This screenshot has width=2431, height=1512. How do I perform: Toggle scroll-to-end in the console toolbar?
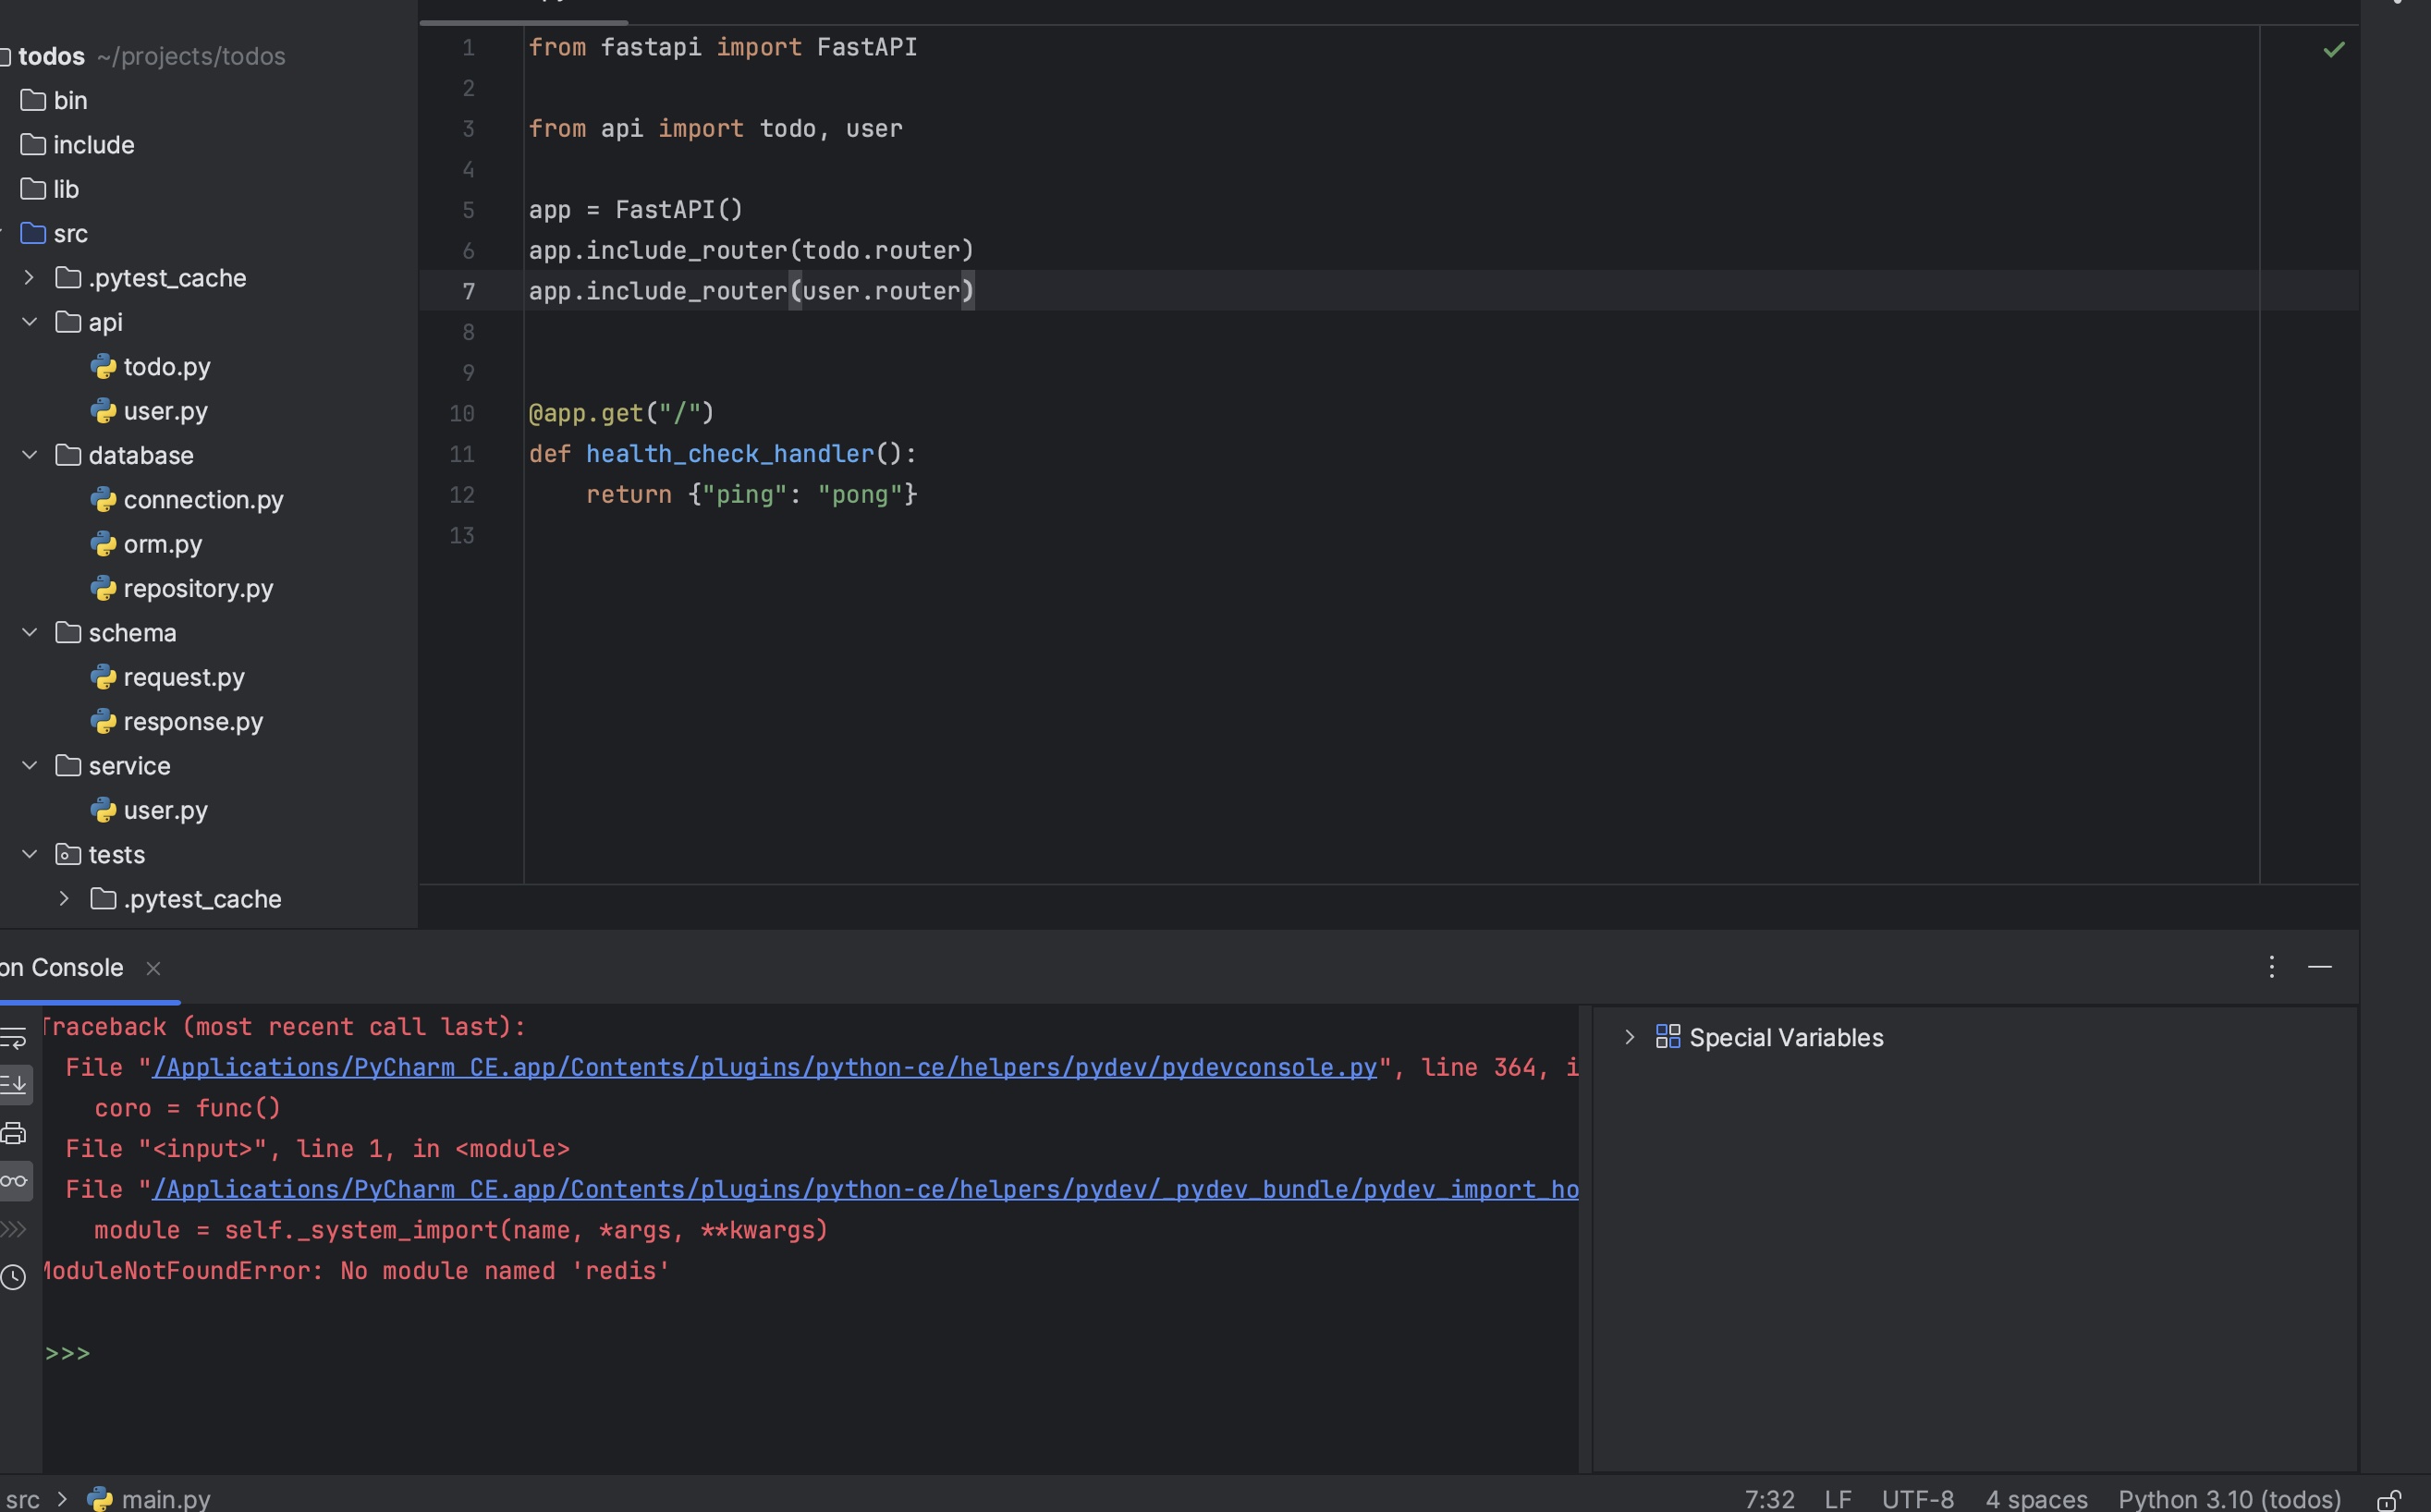tap(13, 1084)
